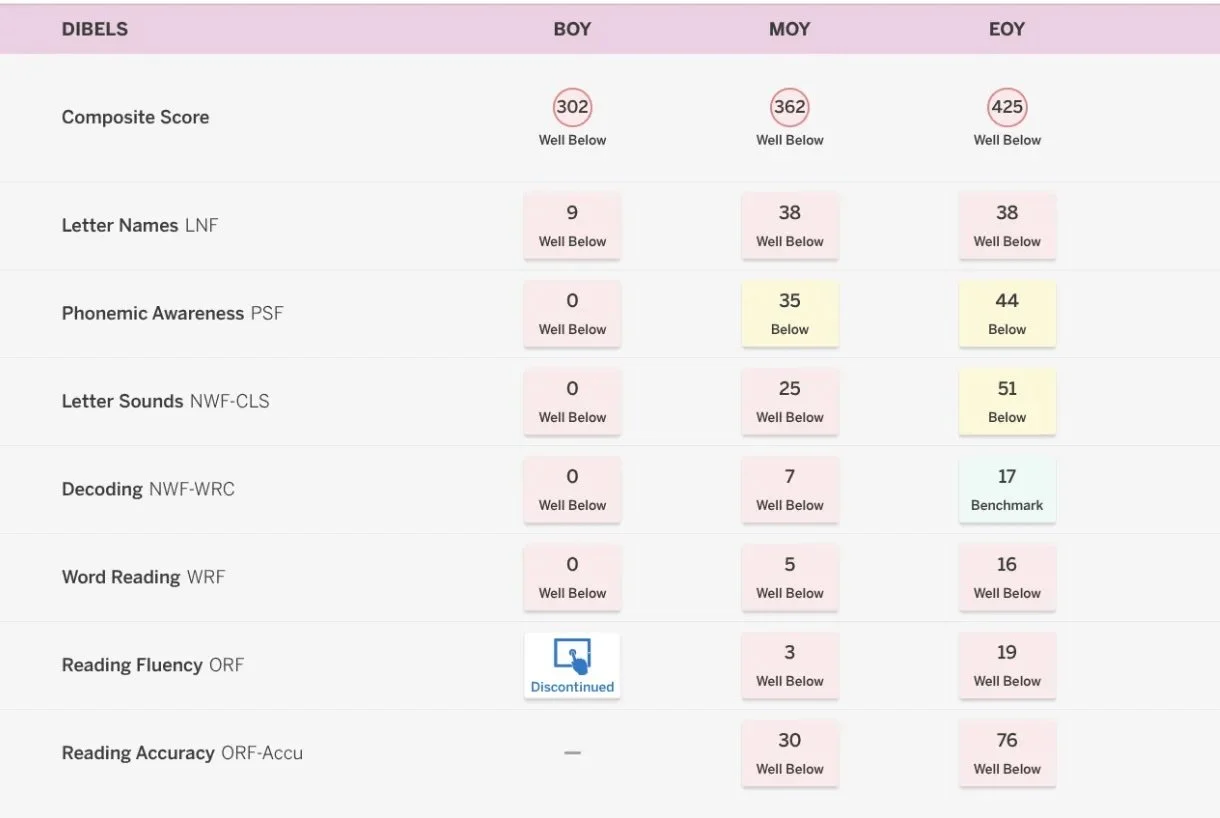Click the MOY column header
This screenshot has width=1220, height=818.
[x=789, y=29]
